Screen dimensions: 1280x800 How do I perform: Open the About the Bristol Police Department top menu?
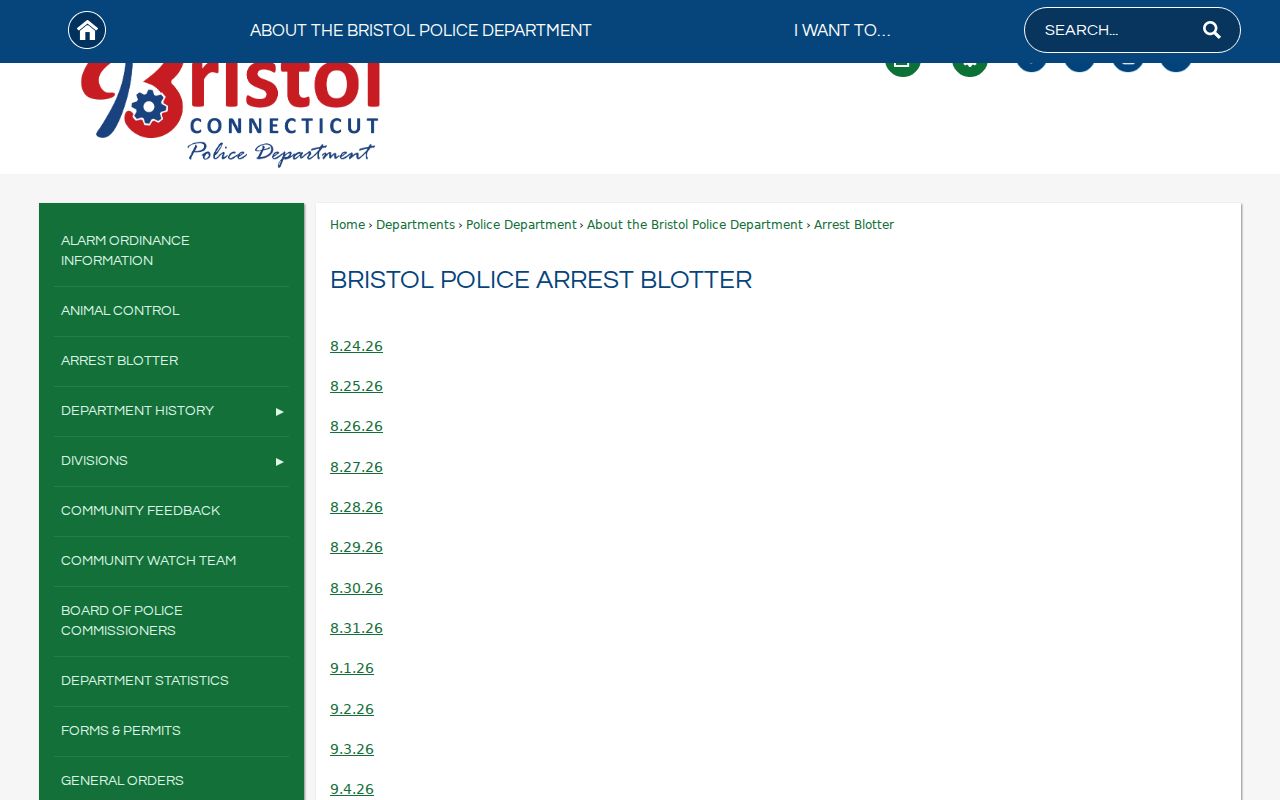pos(421,31)
